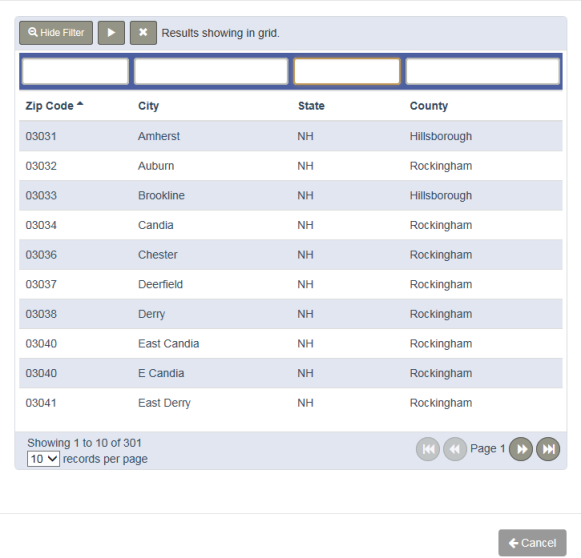Focus the State filter input

coord(347,71)
